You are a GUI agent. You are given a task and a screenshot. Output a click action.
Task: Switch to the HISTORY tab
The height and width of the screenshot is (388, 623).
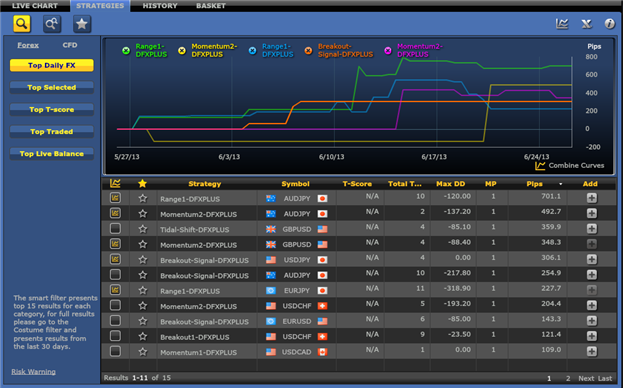(160, 6)
